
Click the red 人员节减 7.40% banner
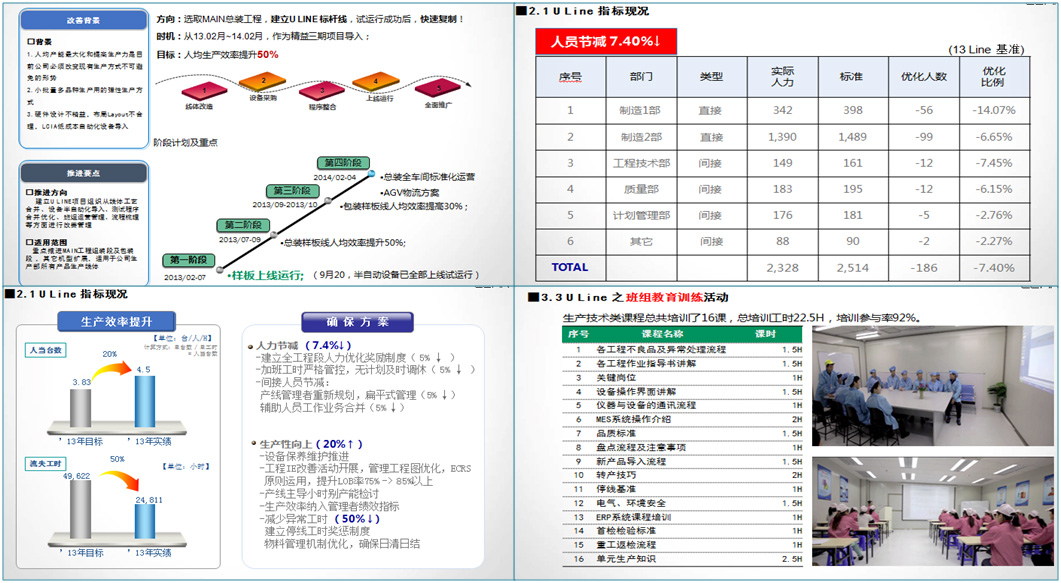606,41
